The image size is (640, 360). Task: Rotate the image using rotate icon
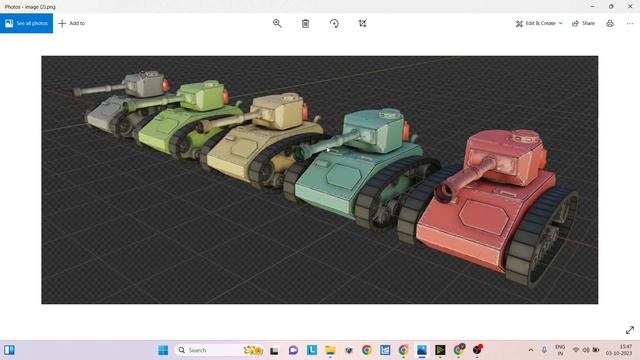(x=334, y=23)
